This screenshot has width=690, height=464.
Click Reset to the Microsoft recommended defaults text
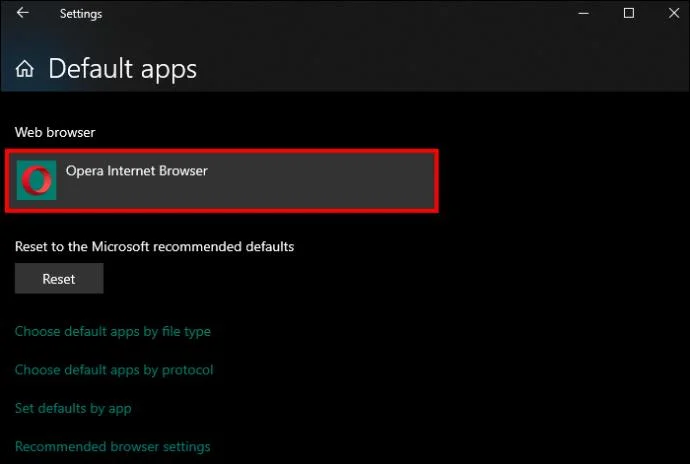click(154, 247)
